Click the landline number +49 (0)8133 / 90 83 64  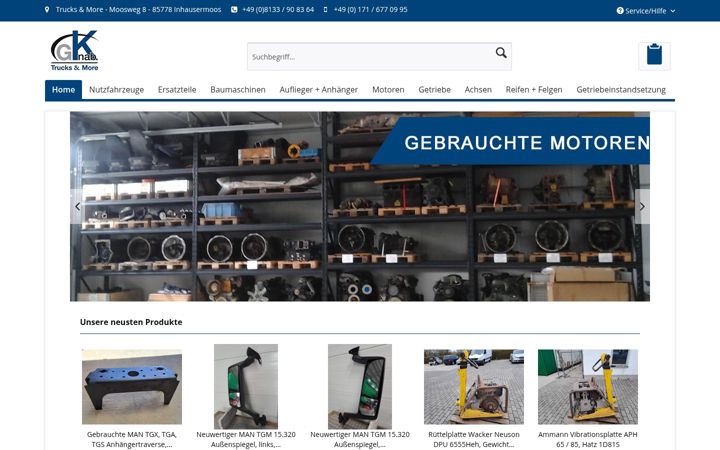278,10
